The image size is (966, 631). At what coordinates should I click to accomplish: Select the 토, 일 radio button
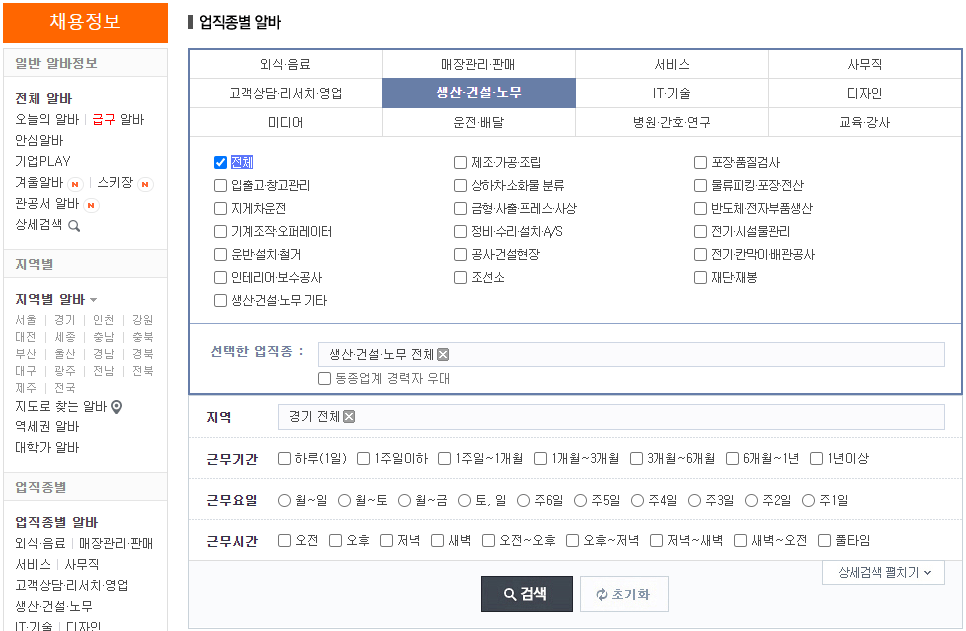[x=465, y=500]
